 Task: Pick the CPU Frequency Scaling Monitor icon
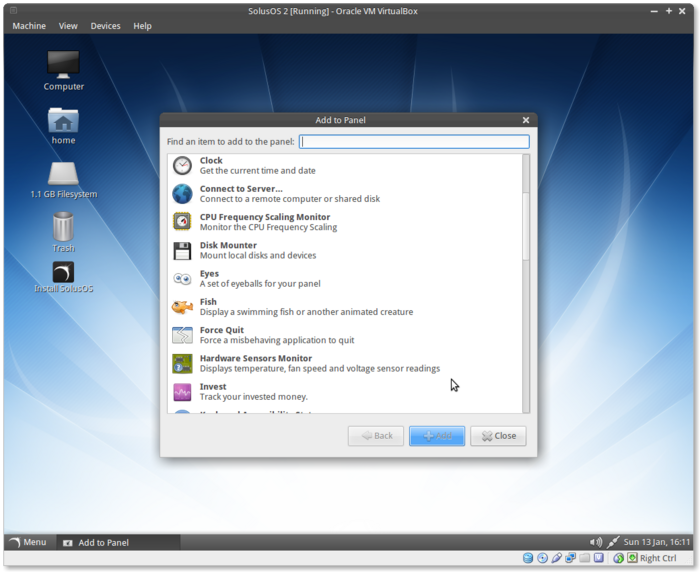tap(182, 222)
